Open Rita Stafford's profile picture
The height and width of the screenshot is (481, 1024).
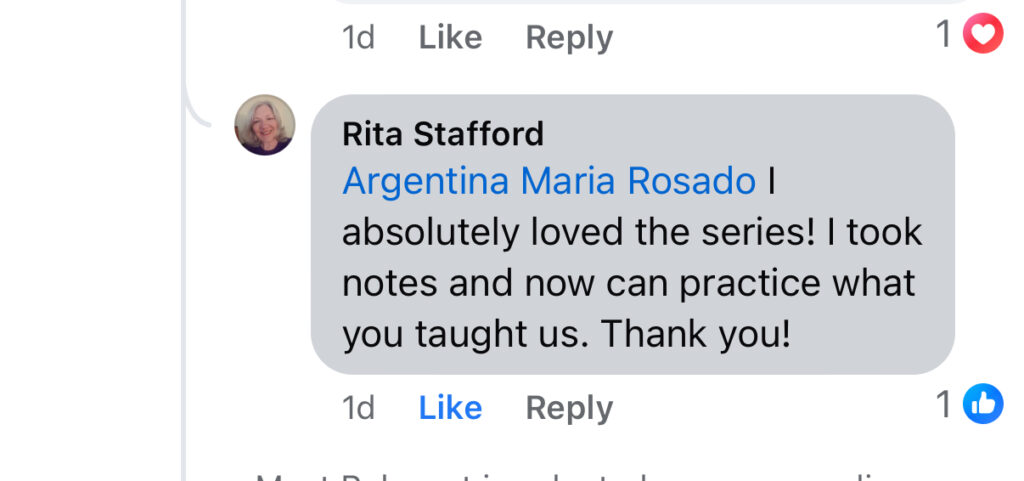point(265,125)
